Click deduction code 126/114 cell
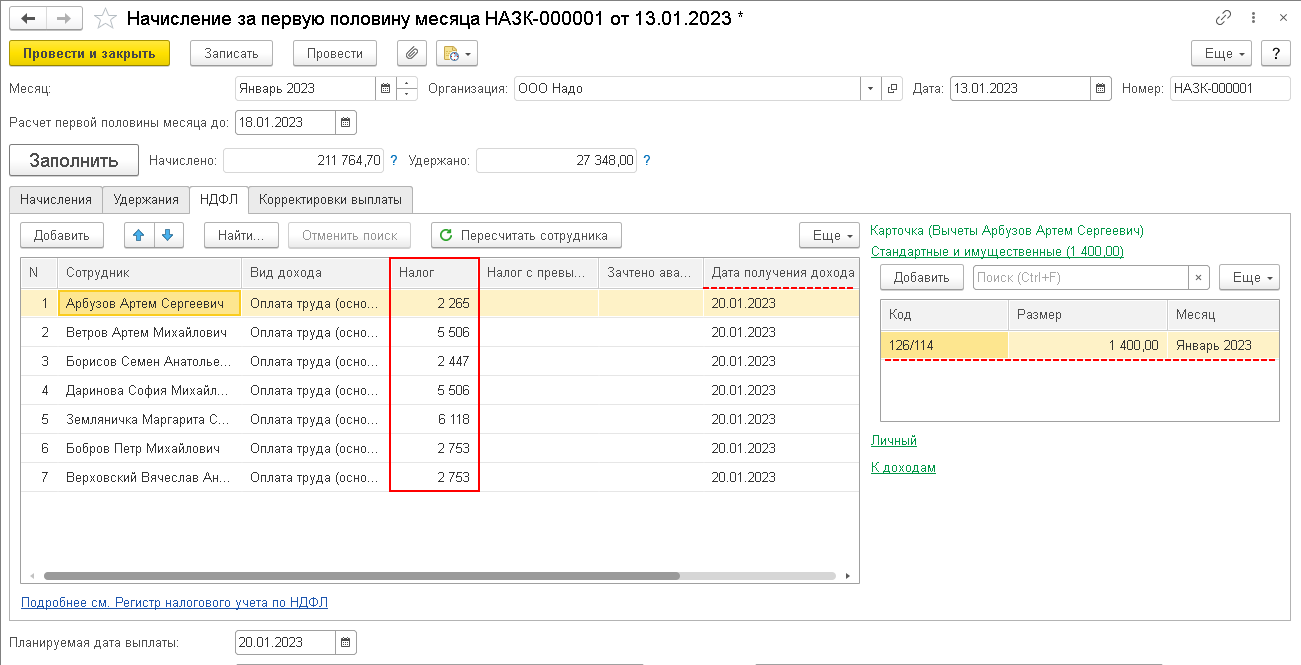This screenshot has height=665, width=1301. (945, 345)
